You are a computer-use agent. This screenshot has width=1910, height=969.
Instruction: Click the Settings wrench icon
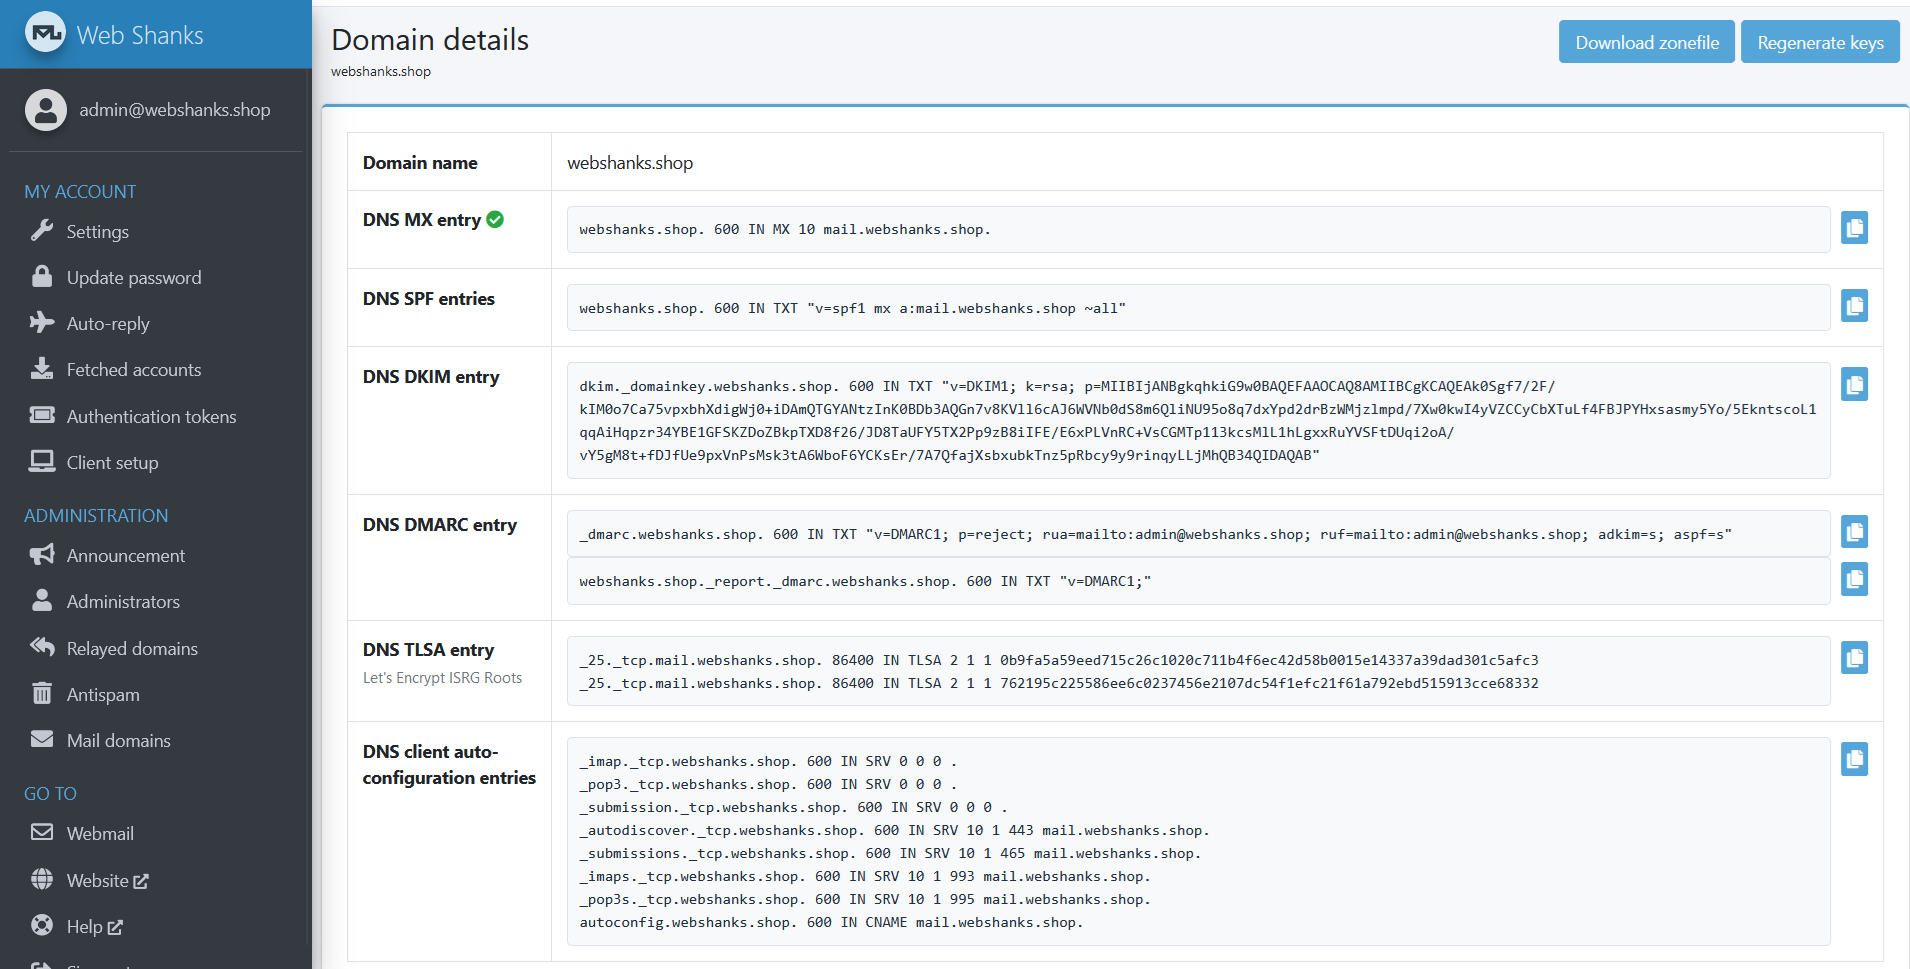[x=42, y=231]
